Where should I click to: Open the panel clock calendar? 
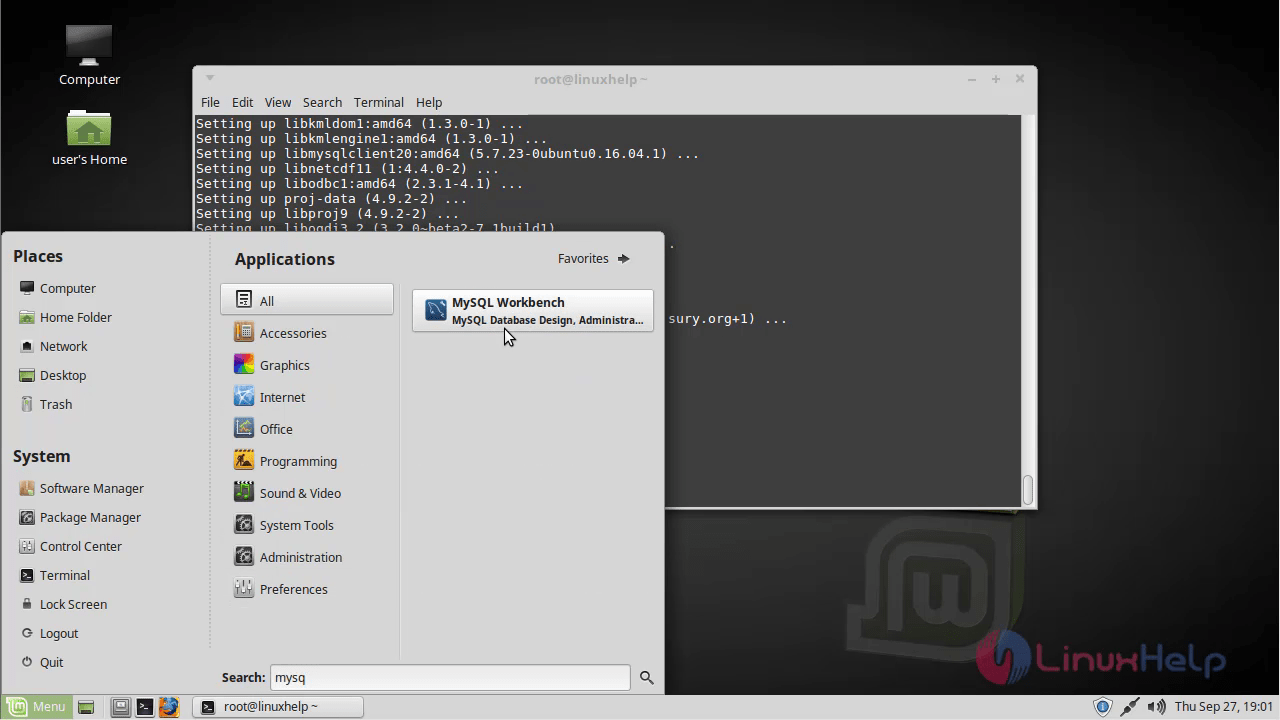pos(1224,707)
